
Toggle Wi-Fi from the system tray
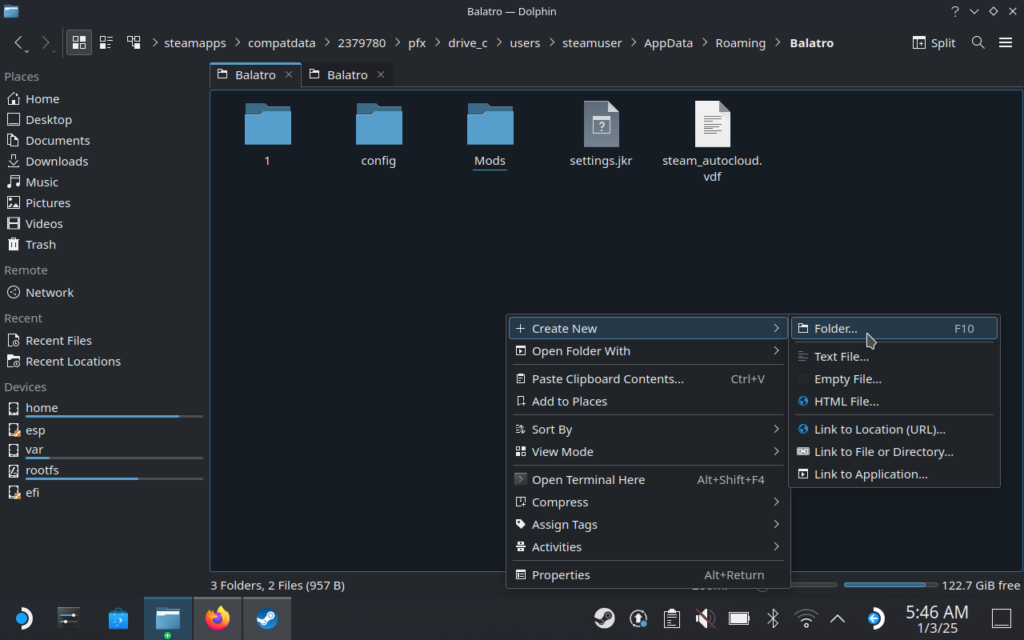coord(806,619)
